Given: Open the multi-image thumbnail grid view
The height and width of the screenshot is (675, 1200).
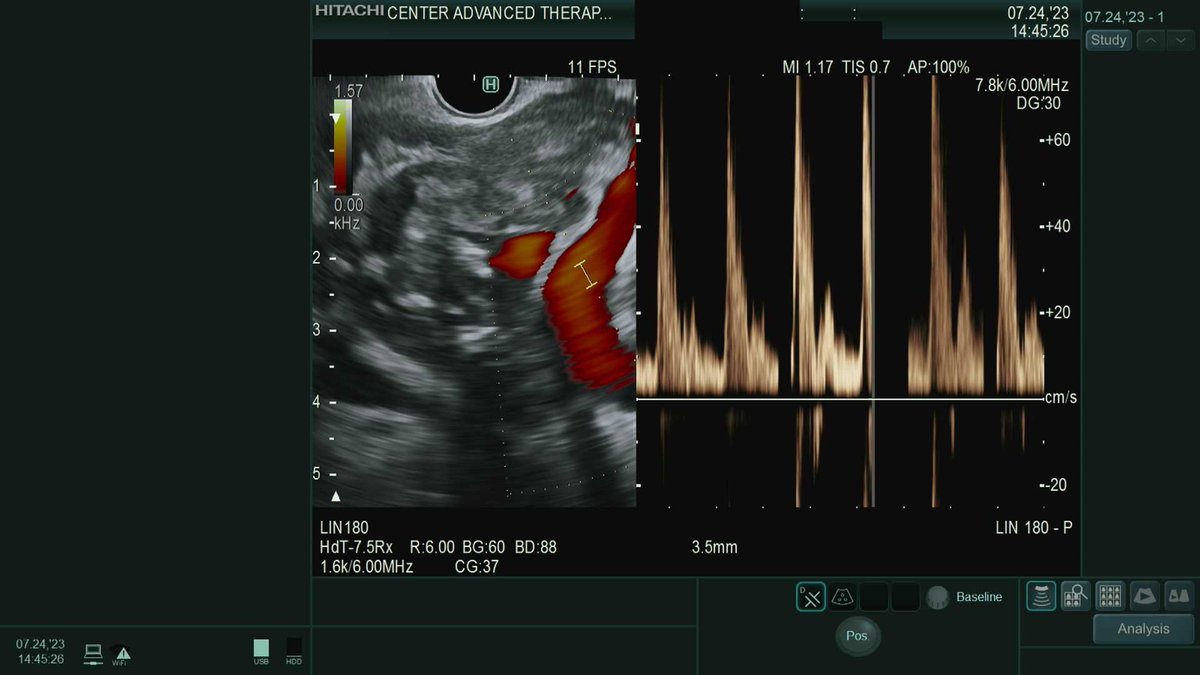Looking at the screenshot, I should 1109,596.
